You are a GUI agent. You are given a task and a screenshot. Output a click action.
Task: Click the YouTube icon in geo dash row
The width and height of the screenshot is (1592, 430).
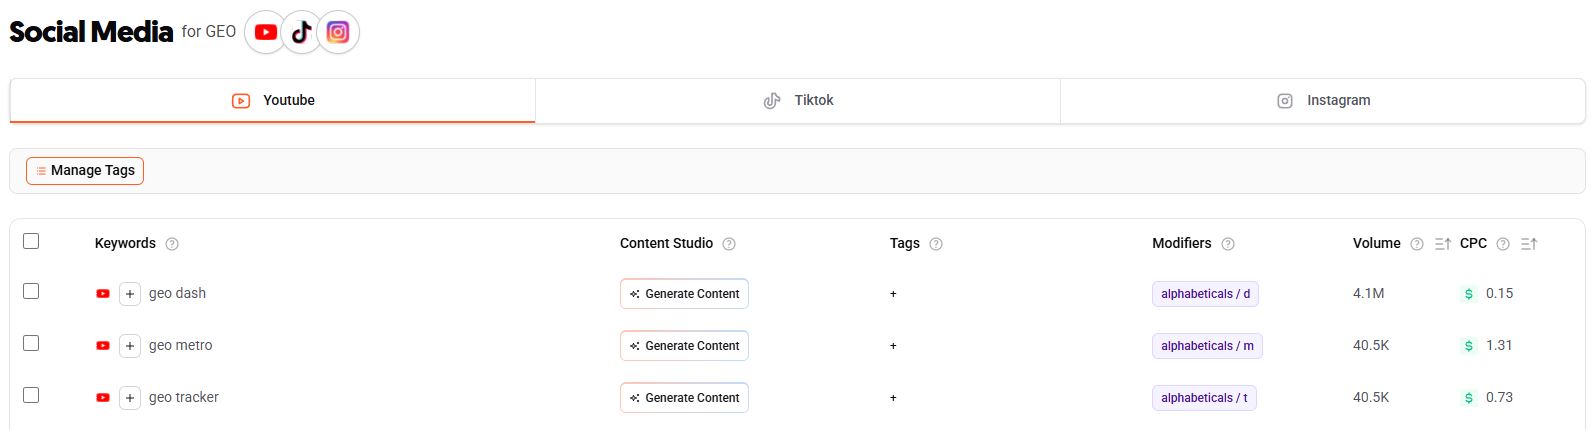click(x=102, y=294)
